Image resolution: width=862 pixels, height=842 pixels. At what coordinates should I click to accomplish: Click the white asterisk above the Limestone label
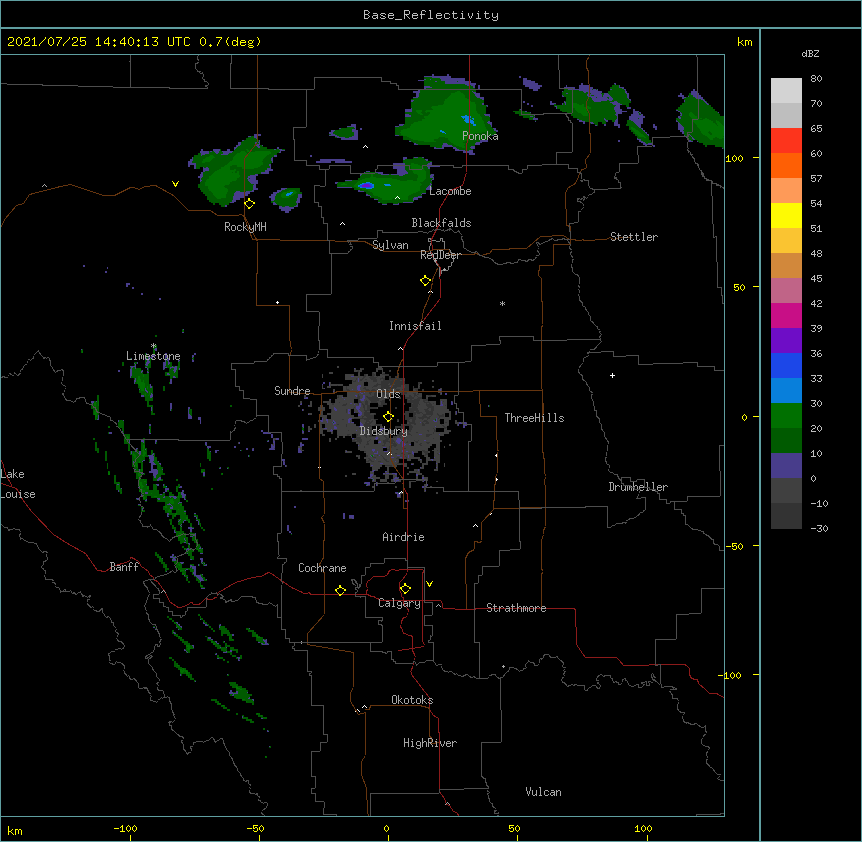[x=154, y=346]
